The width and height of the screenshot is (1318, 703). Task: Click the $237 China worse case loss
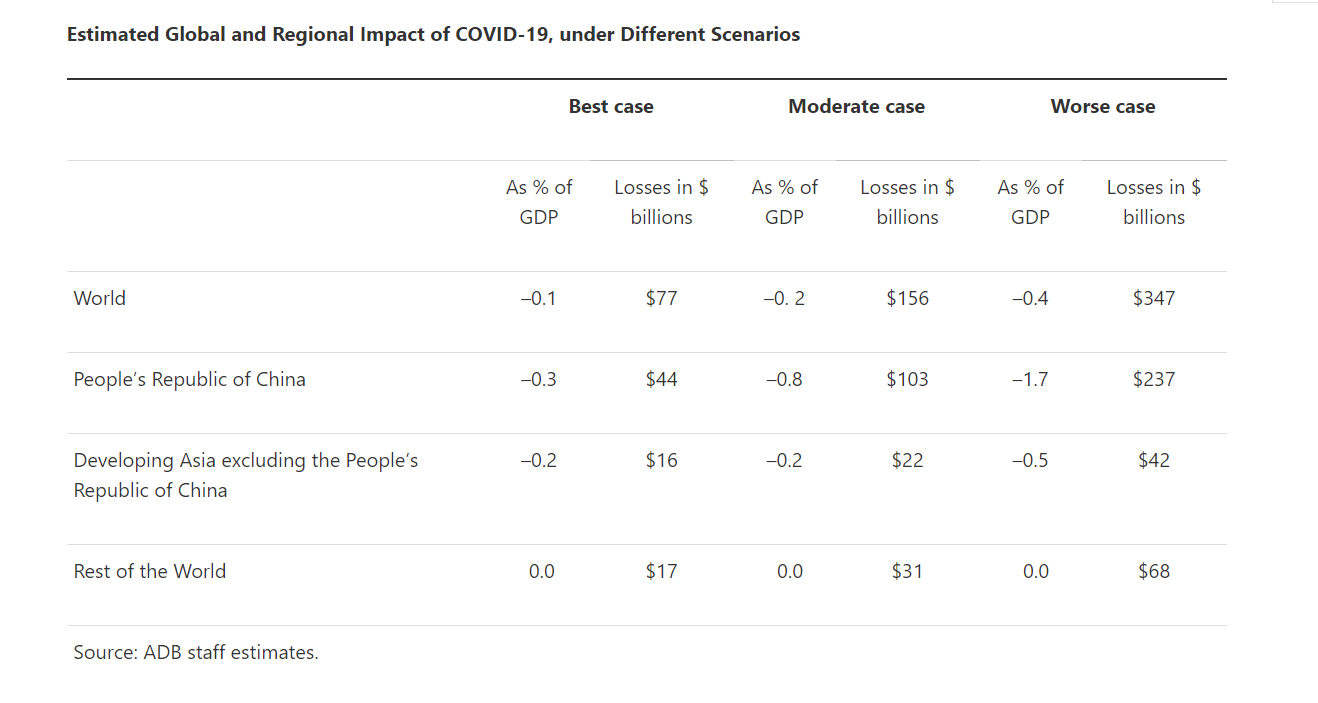click(1153, 379)
